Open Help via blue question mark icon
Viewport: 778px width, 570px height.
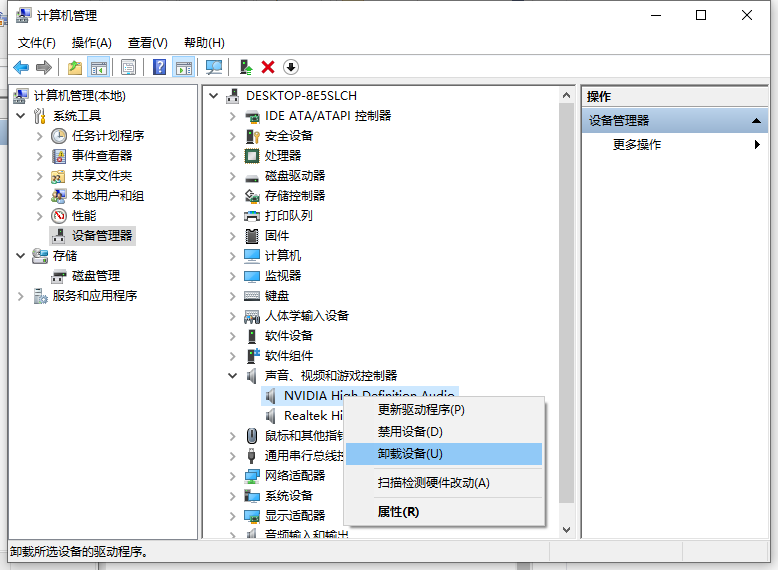159,67
